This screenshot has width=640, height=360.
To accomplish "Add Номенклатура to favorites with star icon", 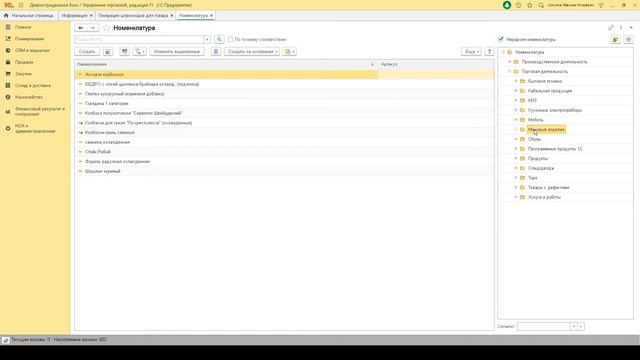I will pos(107,28).
